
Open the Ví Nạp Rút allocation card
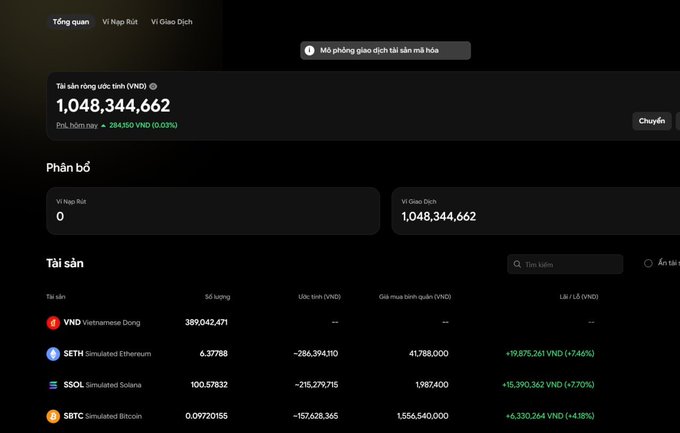click(x=213, y=211)
